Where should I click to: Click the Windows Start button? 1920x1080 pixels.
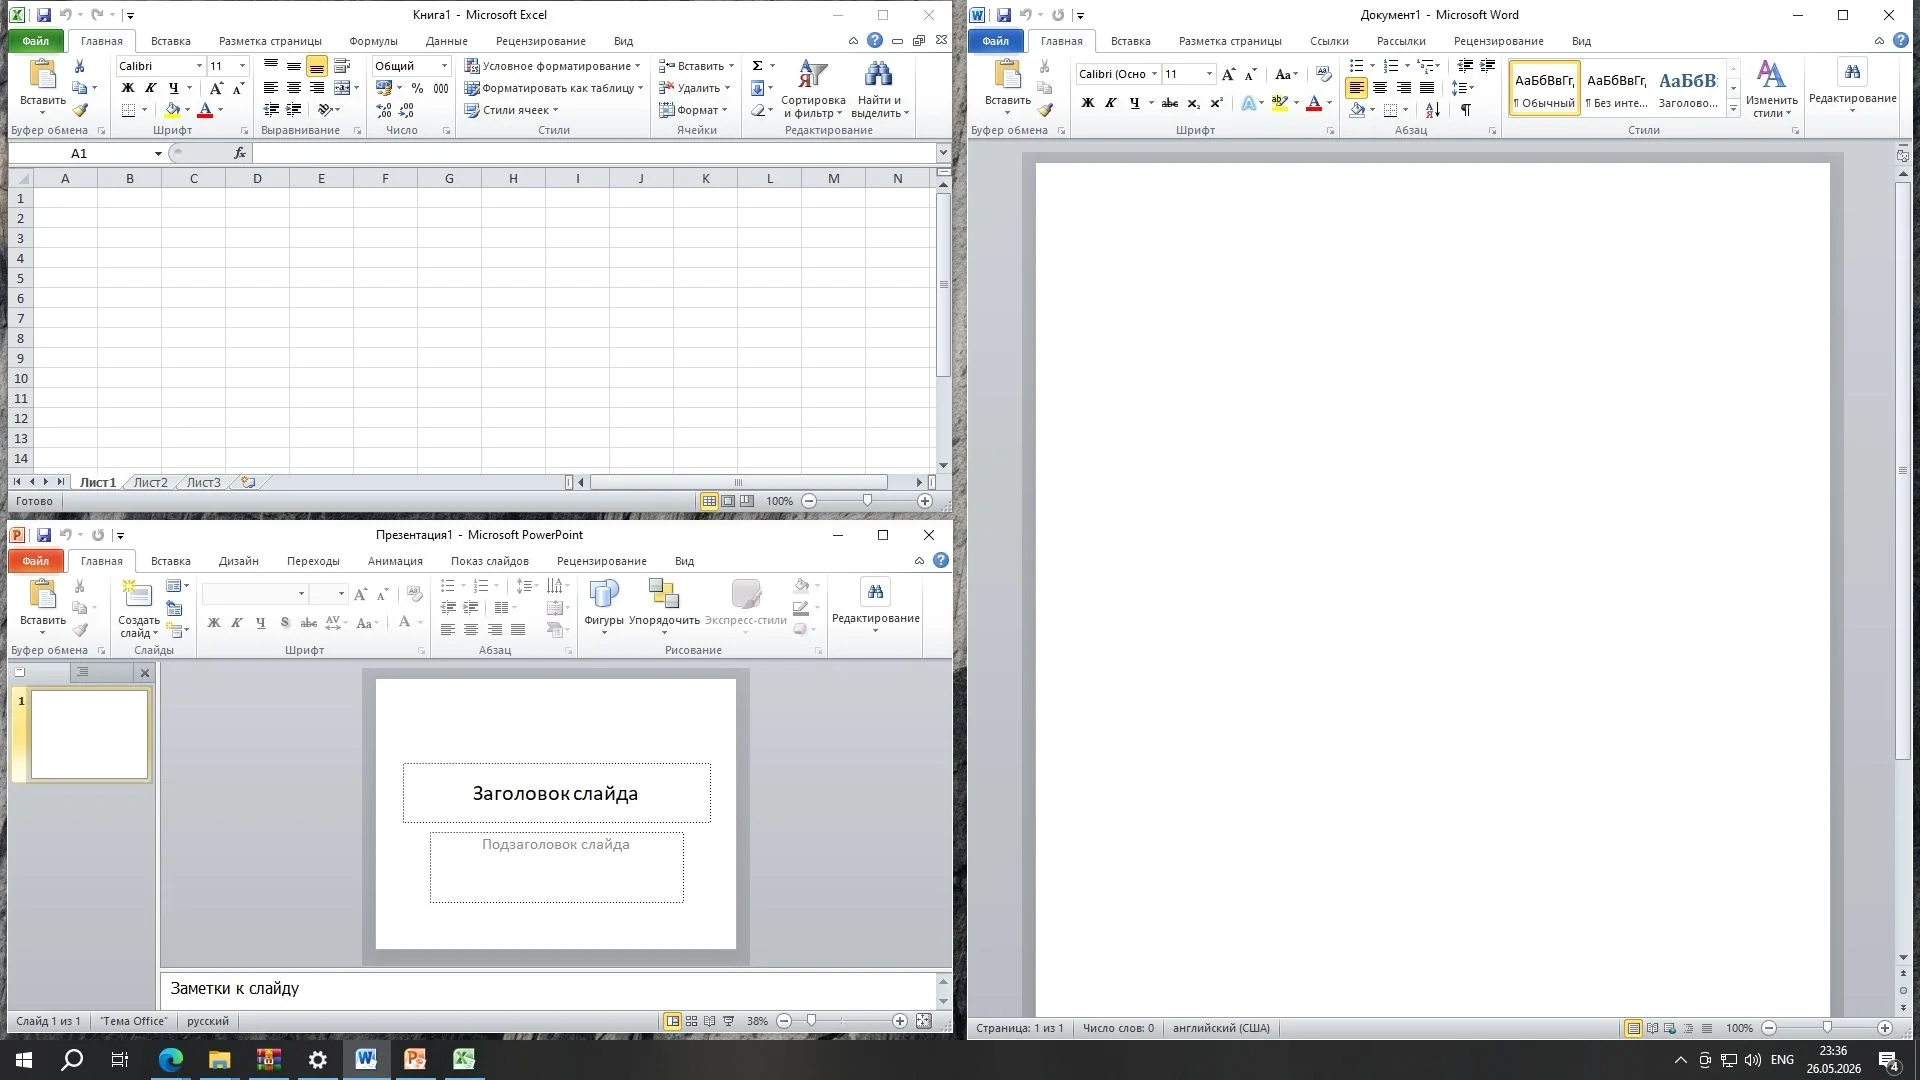pyautogui.click(x=24, y=1060)
